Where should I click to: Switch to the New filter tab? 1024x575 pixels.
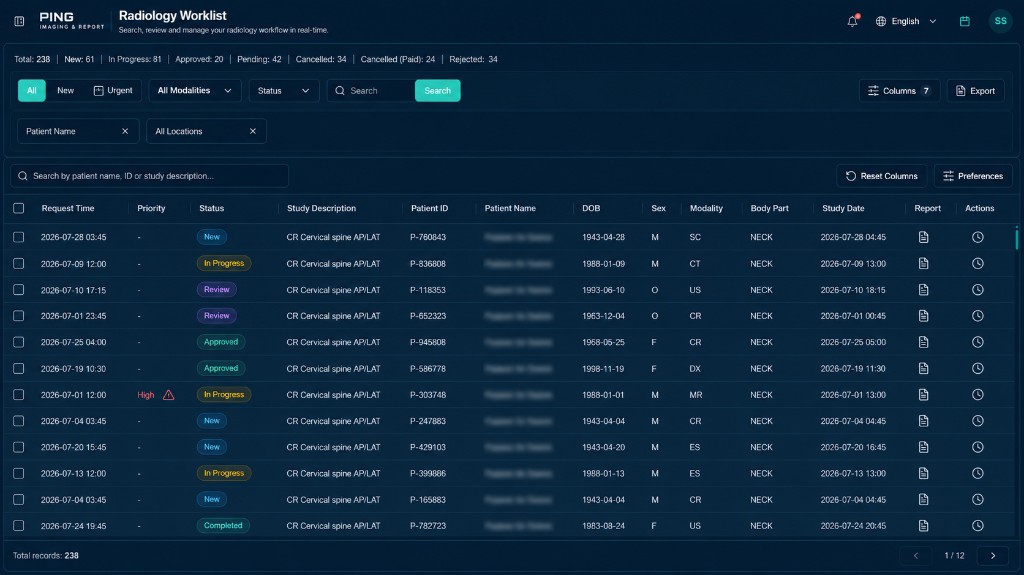(x=65, y=91)
